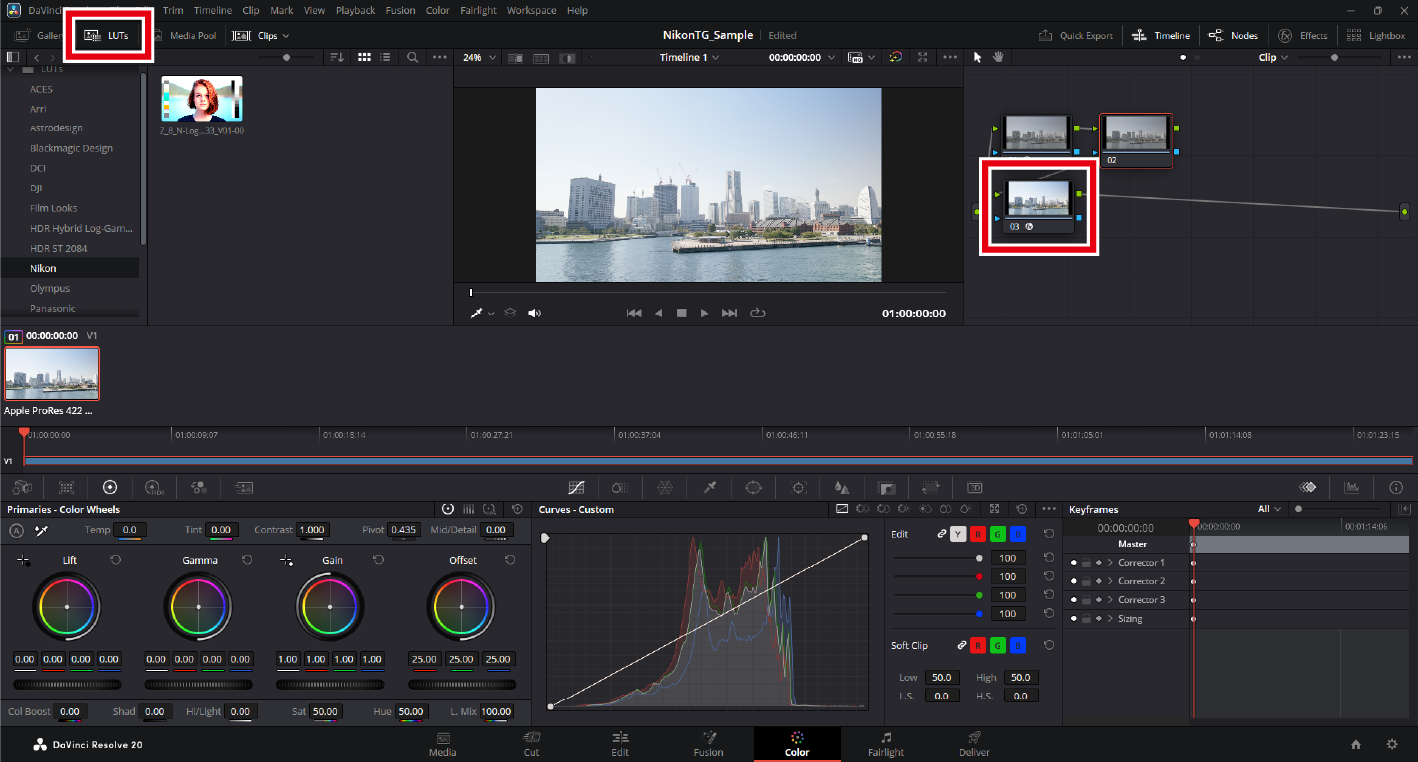The height and width of the screenshot is (762, 1418).
Task: Reset the Lift color wheel
Action: [x=115, y=560]
